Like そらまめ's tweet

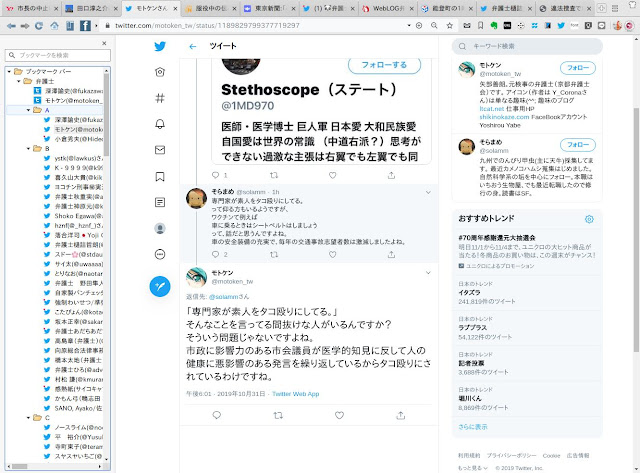(333, 254)
